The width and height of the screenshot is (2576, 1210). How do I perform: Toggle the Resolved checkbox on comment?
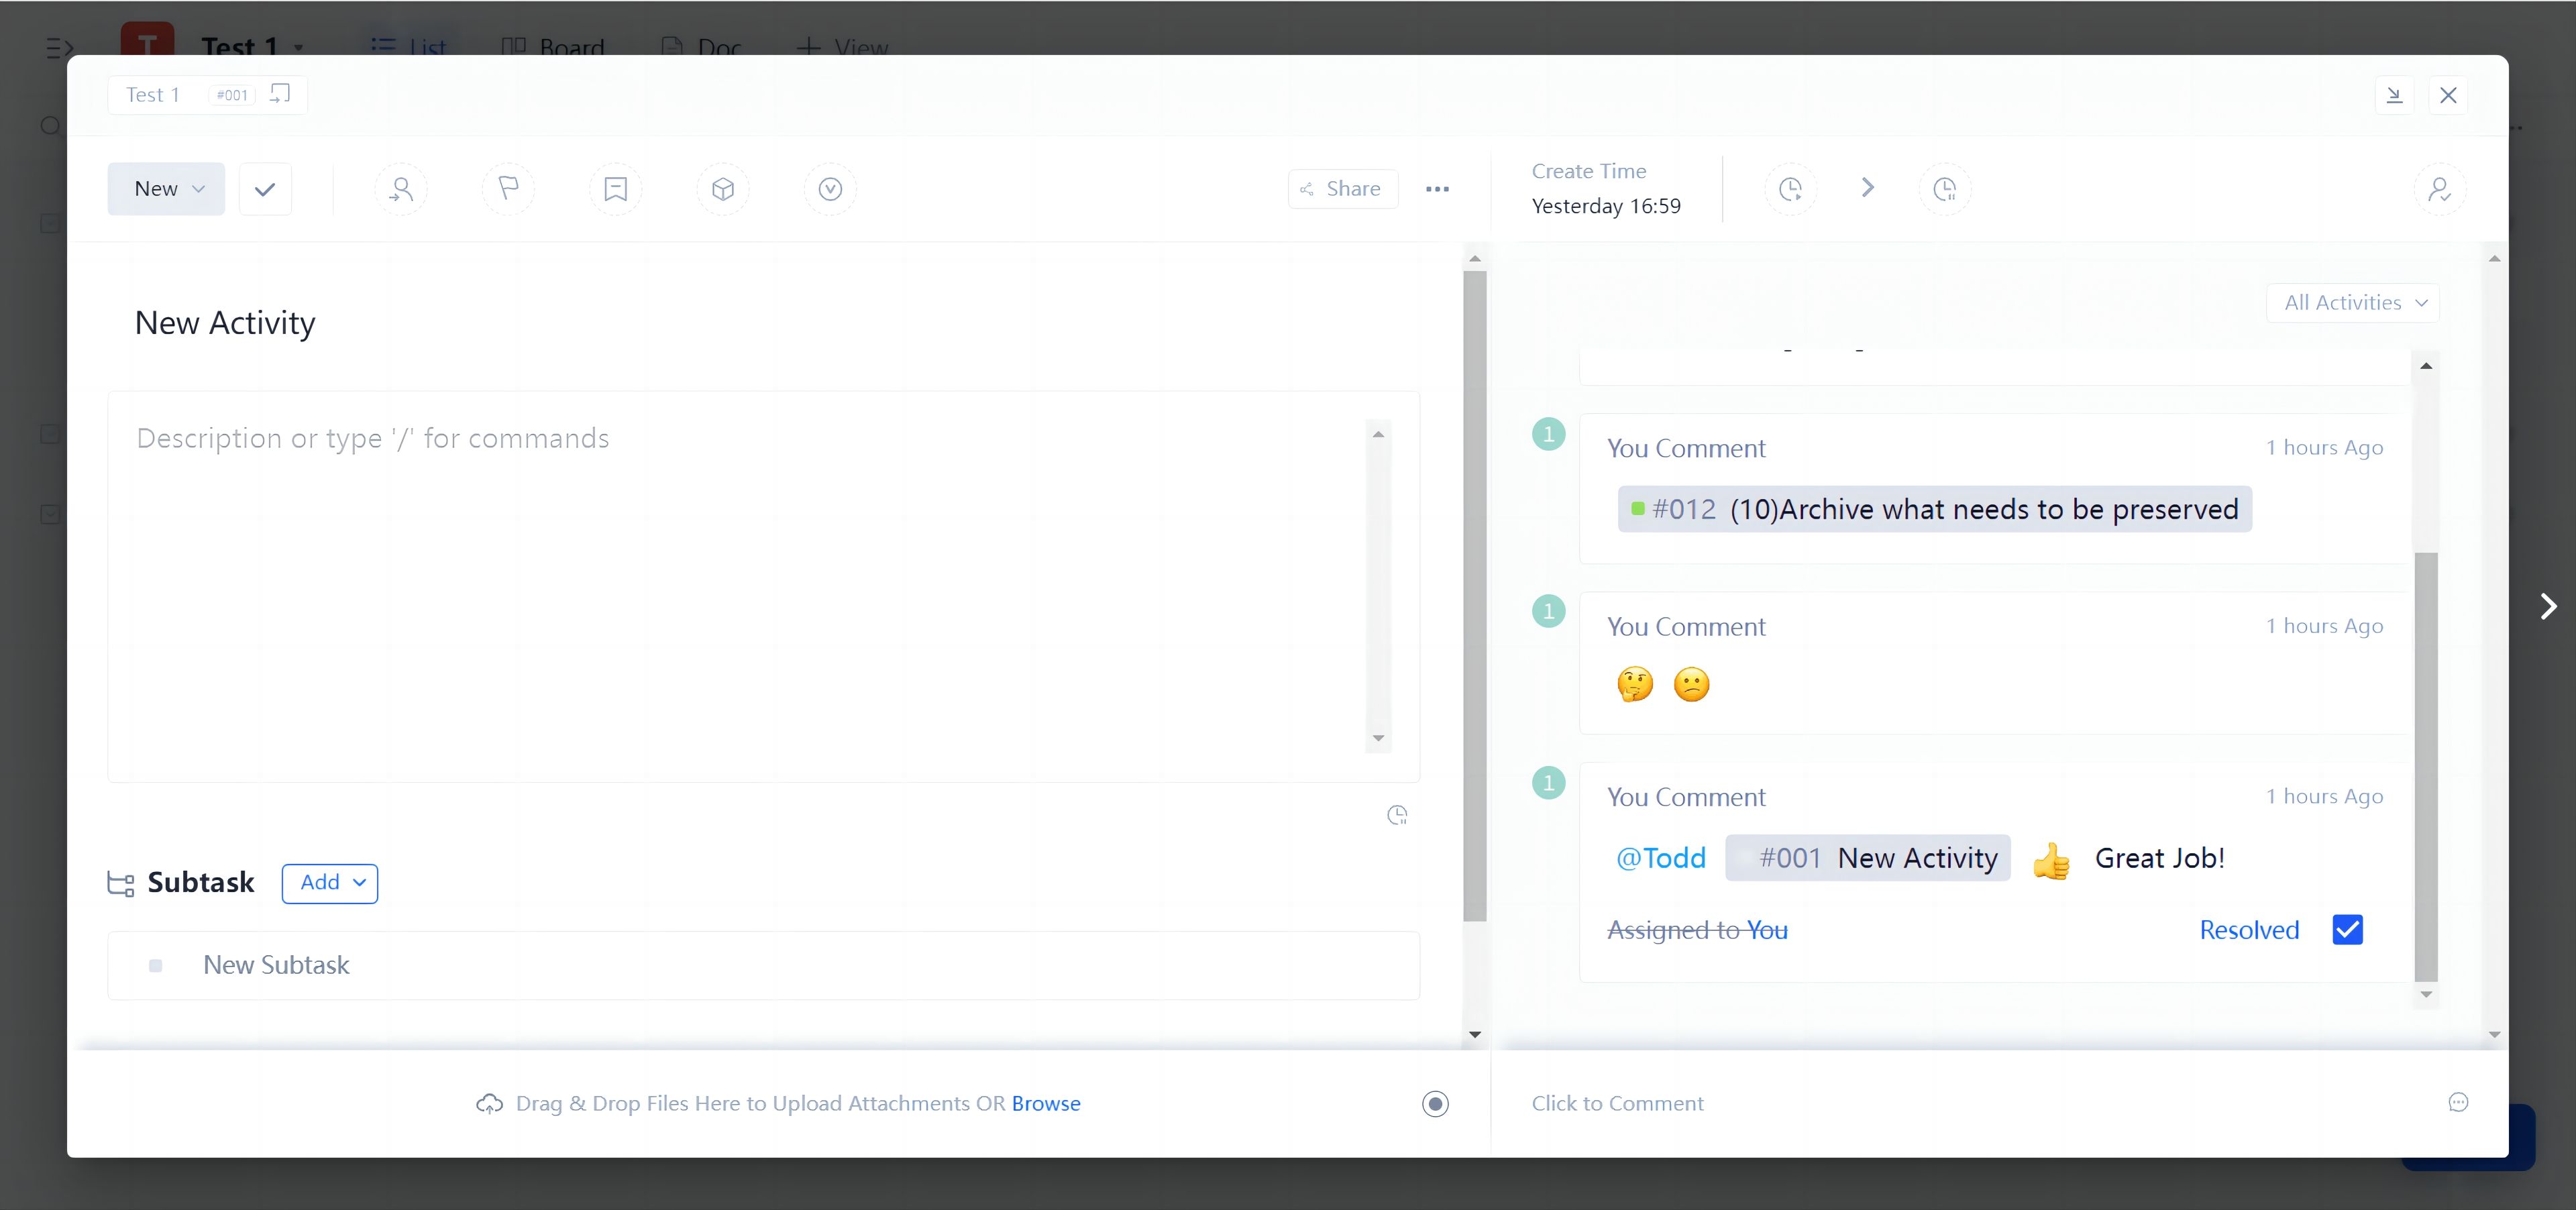(x=2346, y=929)
